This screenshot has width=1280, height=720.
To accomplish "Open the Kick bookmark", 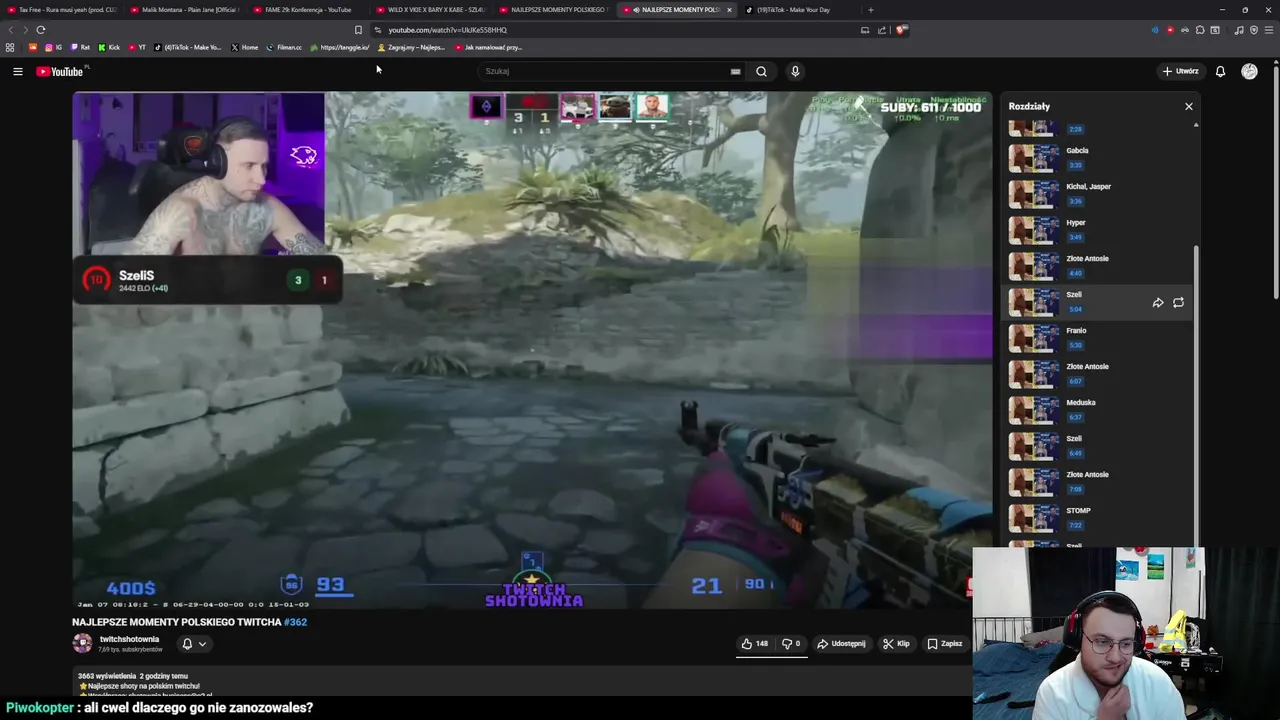I will click(x=109, y=47).
